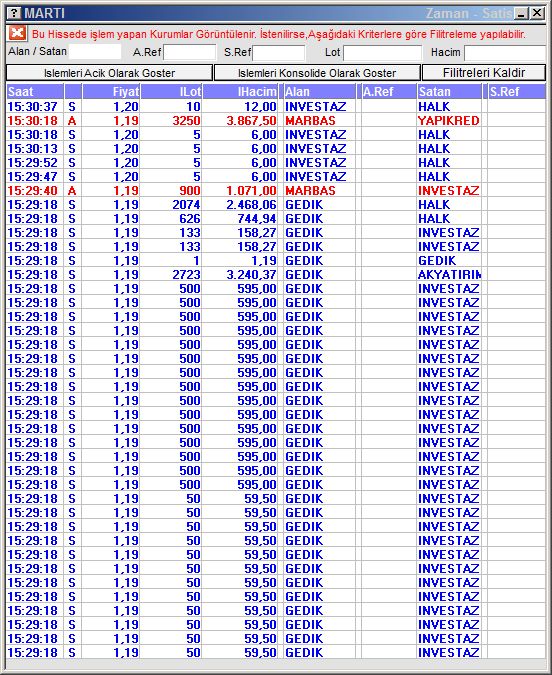Sort by S.Ref column header
The image size is (552, 675).
pyautogui.click(x=517, y=91)
